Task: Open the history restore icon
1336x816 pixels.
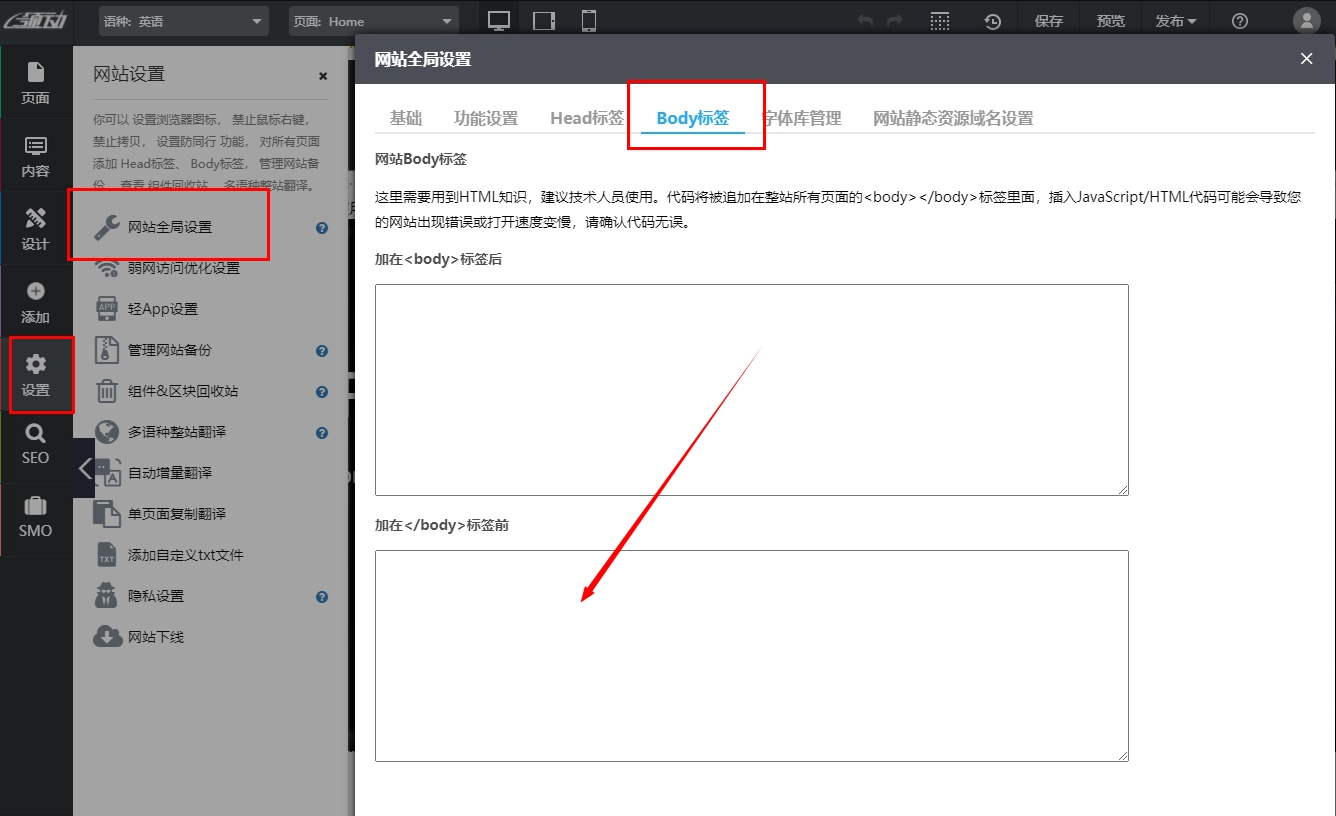Action: pyautogui.click(x=992, y=21)
